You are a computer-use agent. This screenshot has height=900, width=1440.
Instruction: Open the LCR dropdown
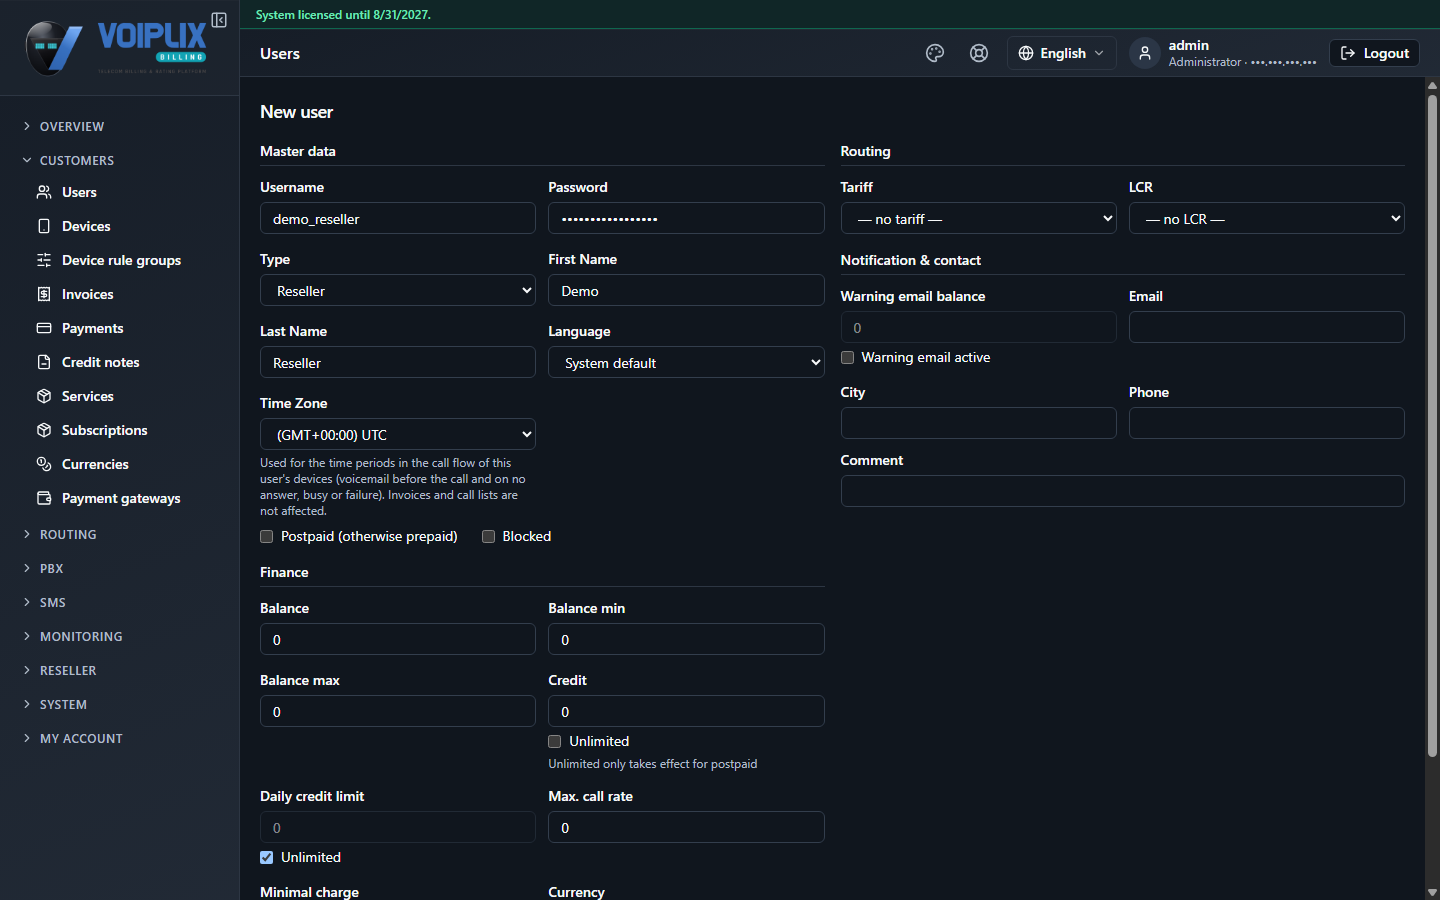coord(1267,219)
